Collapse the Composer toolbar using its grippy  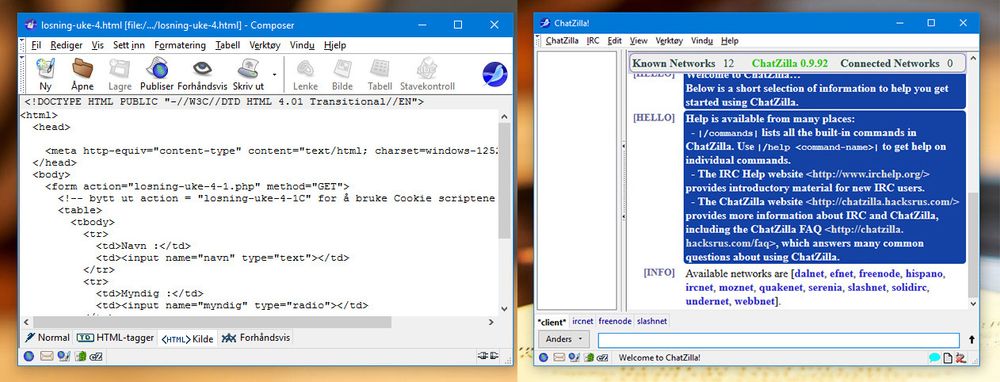pyautogui.click(x=22, y=74)
